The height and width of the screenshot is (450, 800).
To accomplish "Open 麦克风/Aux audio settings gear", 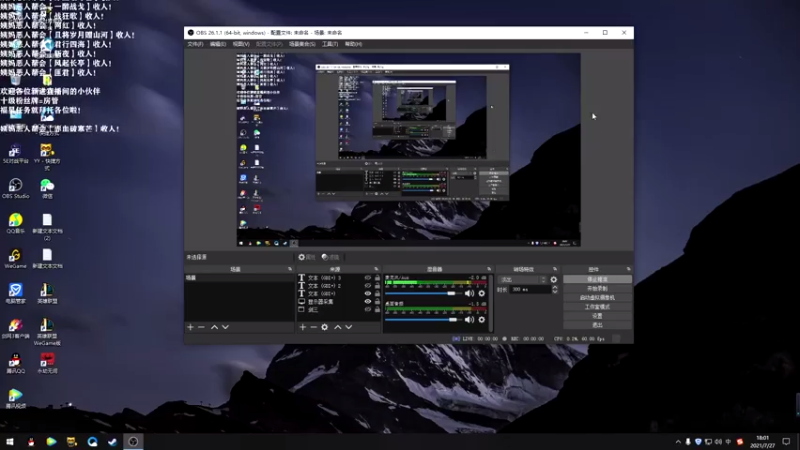I will tap(482, 293).
